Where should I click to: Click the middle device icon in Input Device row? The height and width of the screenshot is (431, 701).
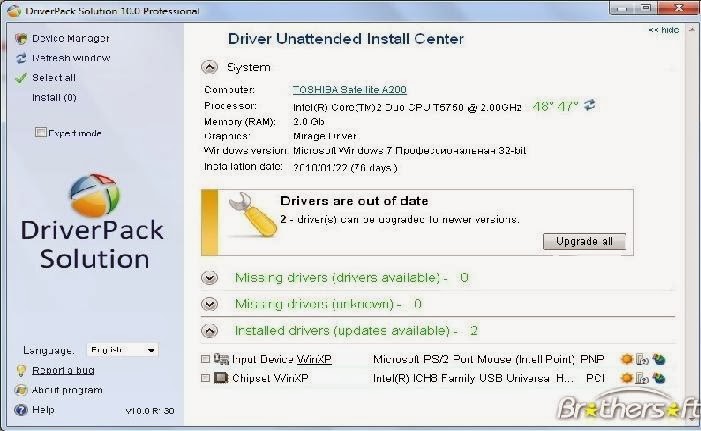[642, 359]
